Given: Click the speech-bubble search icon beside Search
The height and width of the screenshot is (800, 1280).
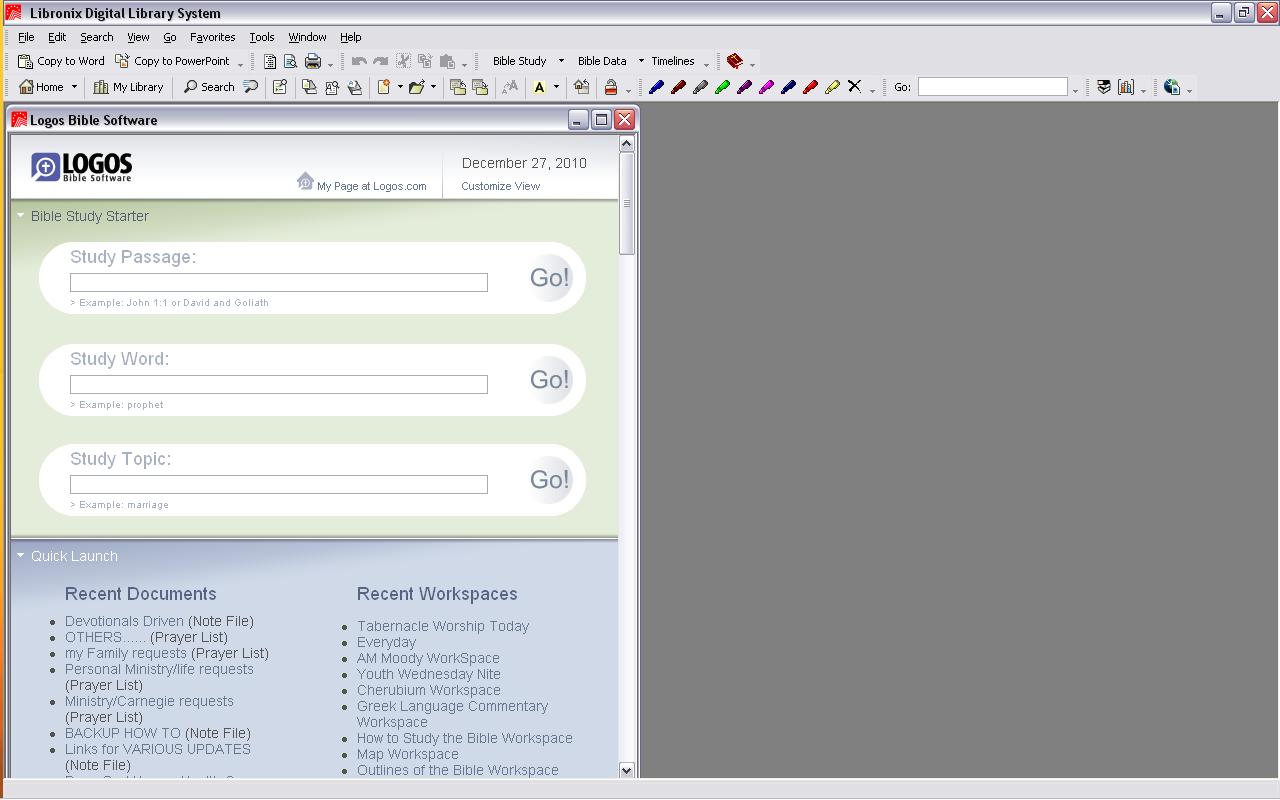Looking at the screenshot, I should [x=251, y=87].
